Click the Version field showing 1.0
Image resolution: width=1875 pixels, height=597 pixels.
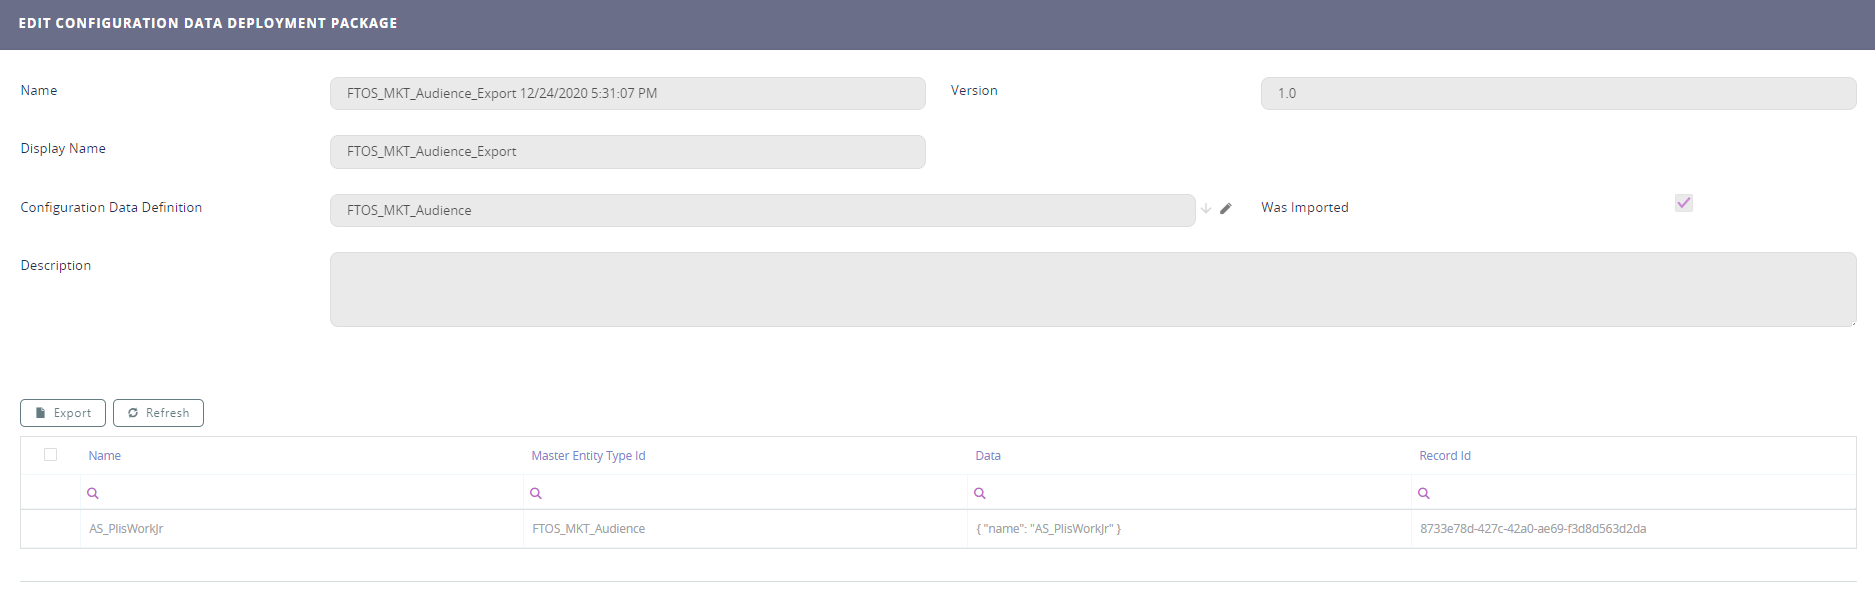1557,94
